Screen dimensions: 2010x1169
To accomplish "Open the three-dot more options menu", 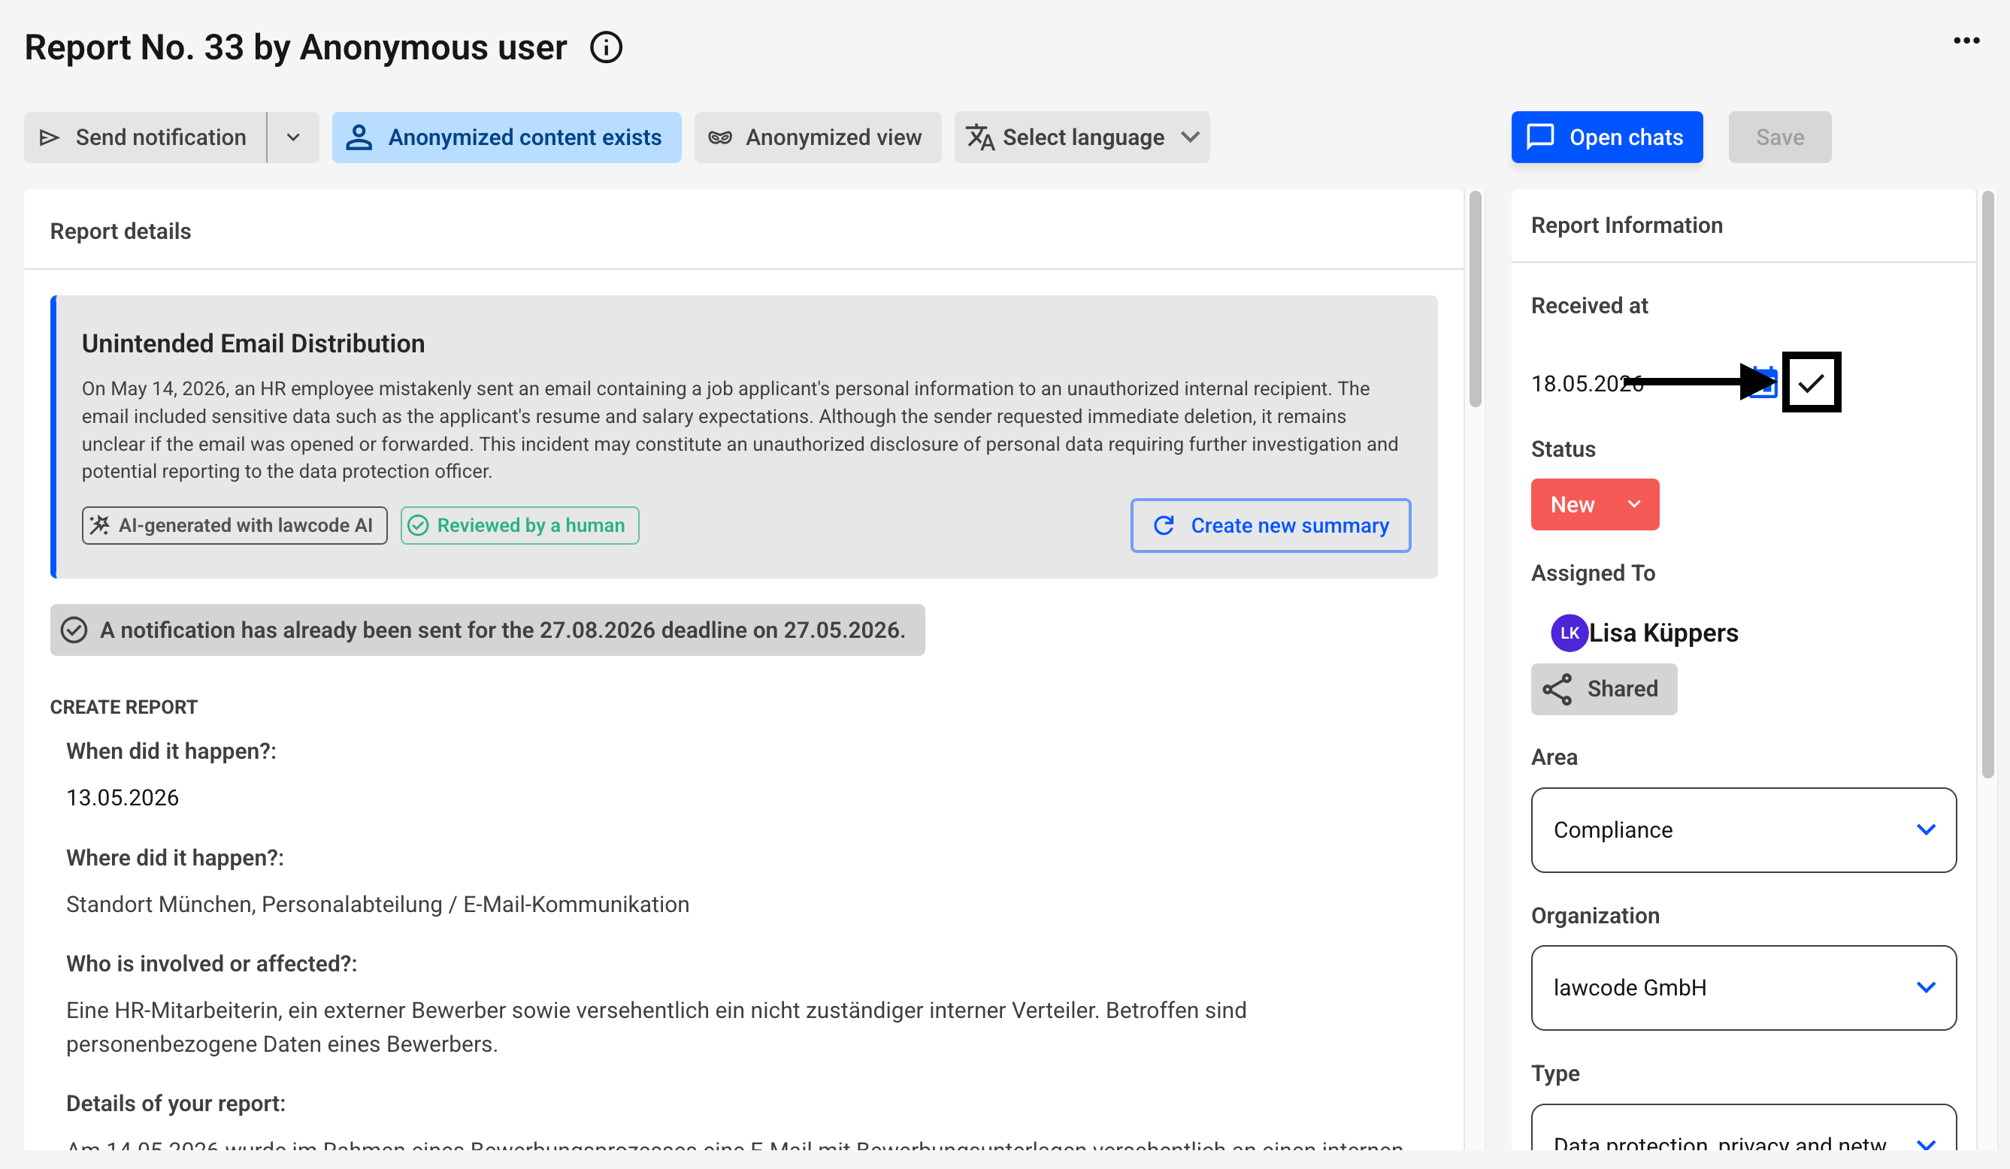I will pyautogui.click(x=1966, y=41).
